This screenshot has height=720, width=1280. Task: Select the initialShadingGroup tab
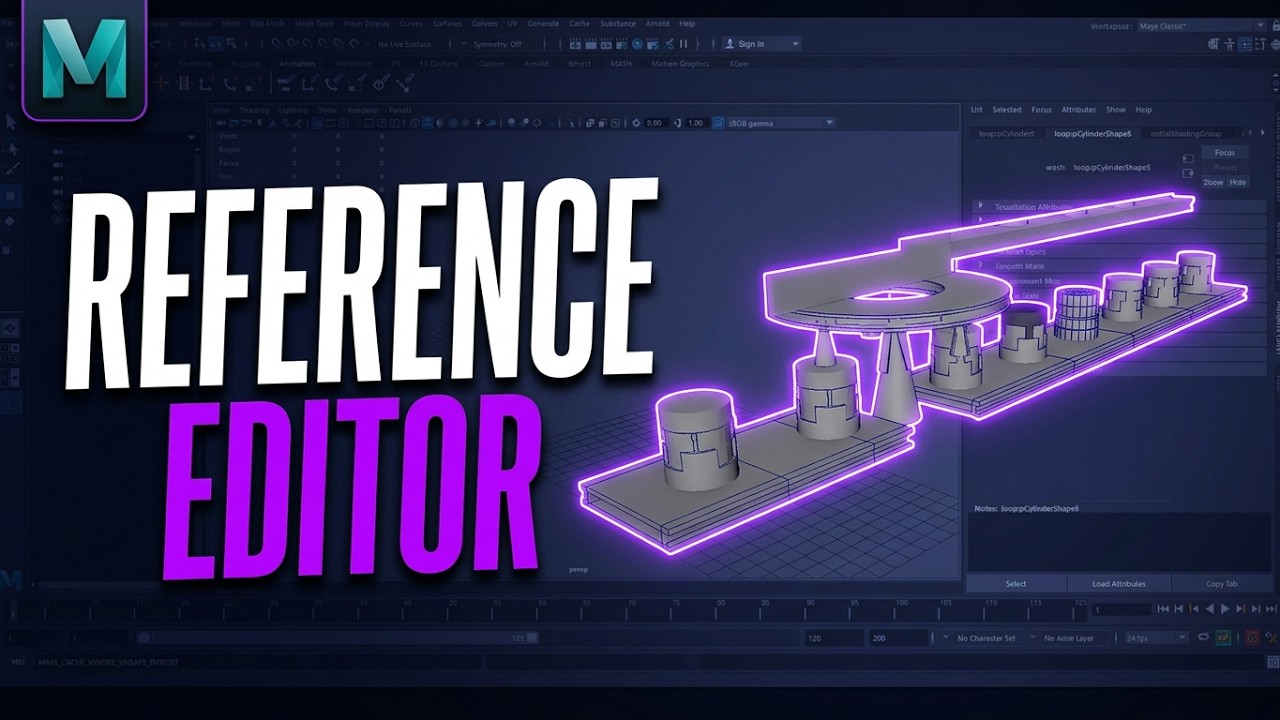click(x=1186, y=133)
